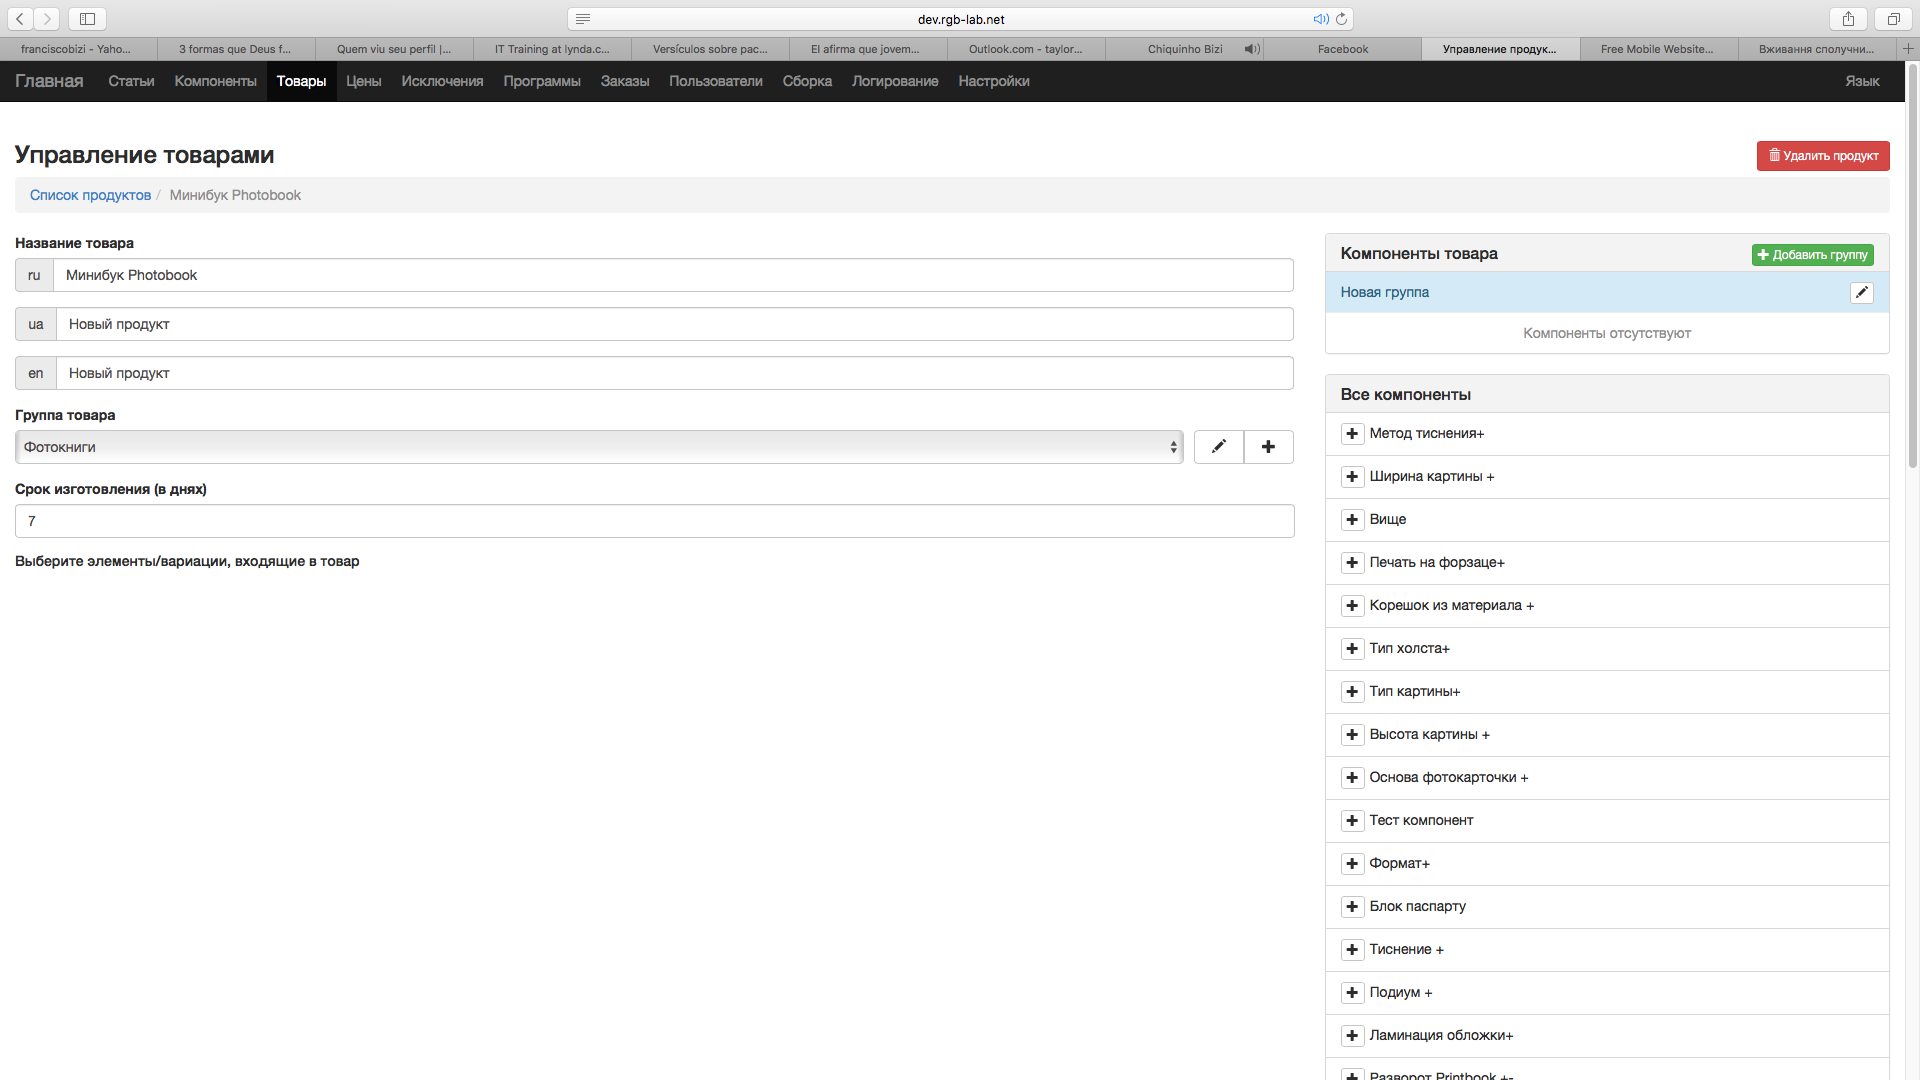Screen dimensions: 1920x1080
Task: Open the Фотокниги product group dropdown
Action: 598,447
